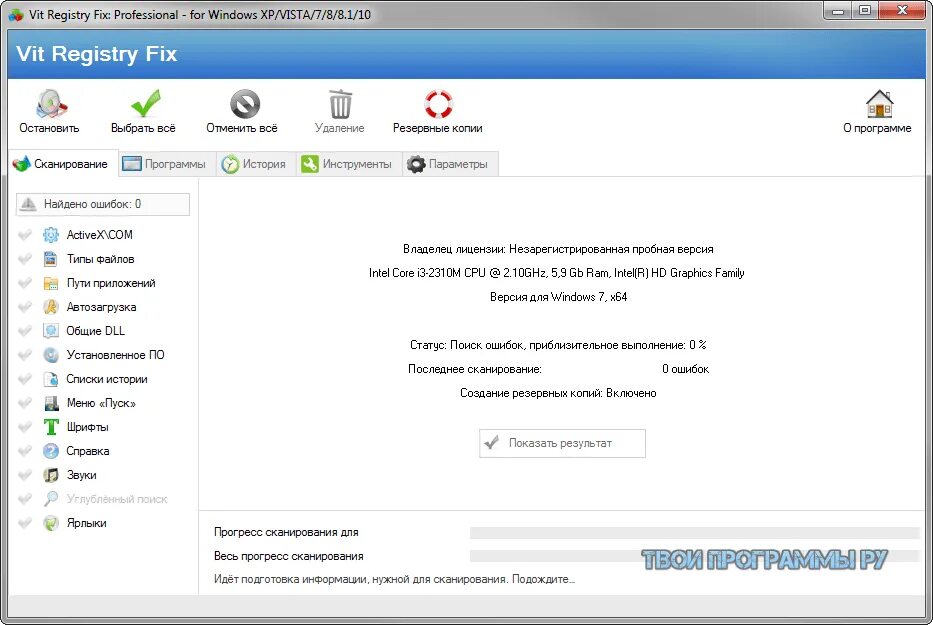This screenshot has width=933, height=625.
Task: Toggle the Шрифты checkmark
Action: pos(24,427)
